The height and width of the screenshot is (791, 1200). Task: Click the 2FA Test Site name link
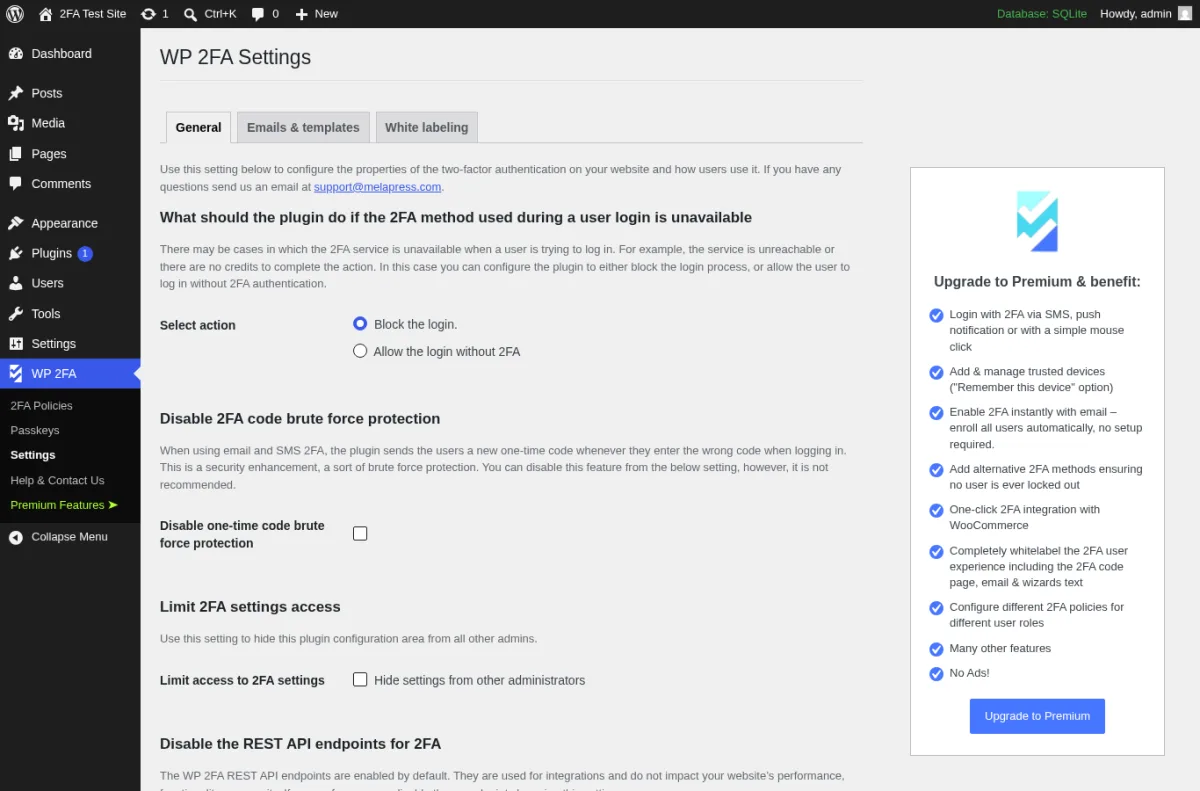point(93,14)
